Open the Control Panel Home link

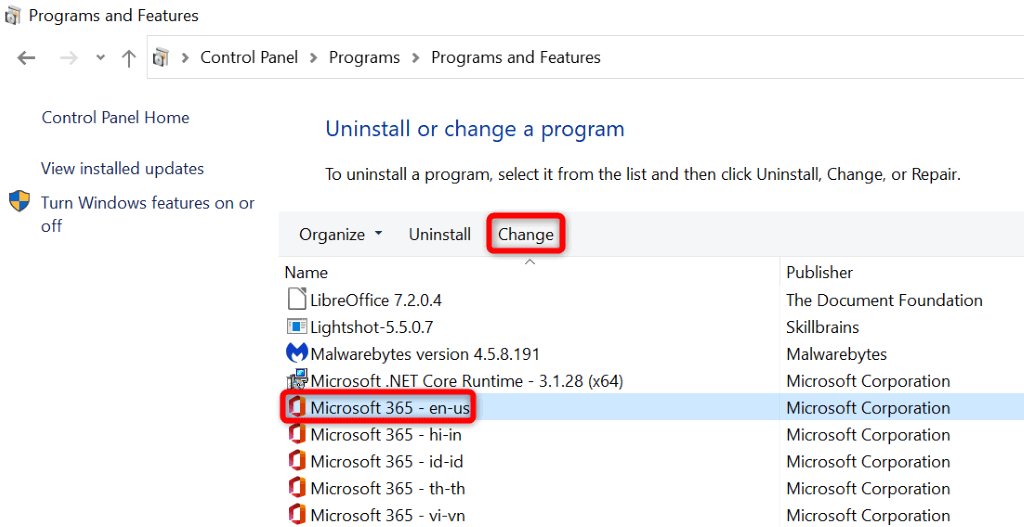[115, 117]
